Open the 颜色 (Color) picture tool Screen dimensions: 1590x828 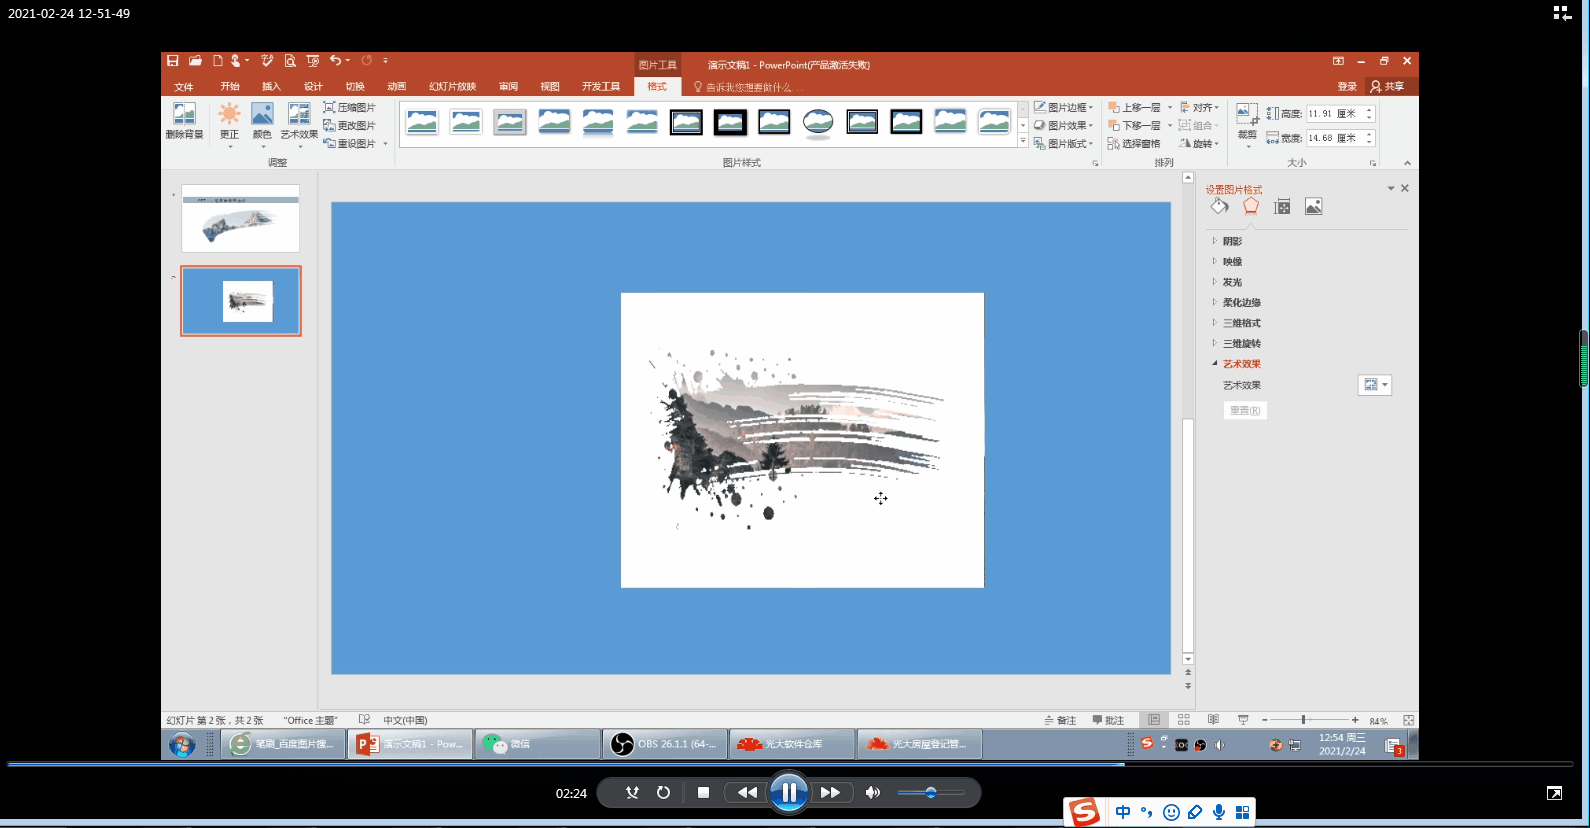[262, 124]
